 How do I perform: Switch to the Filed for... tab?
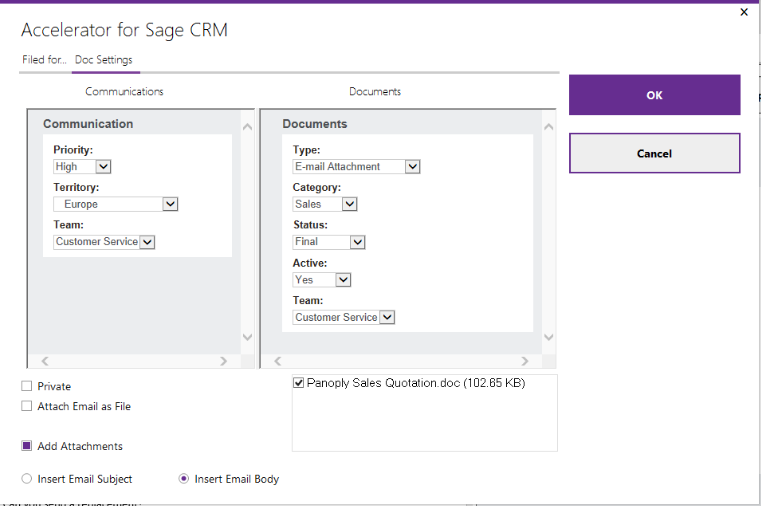(44, 60)
